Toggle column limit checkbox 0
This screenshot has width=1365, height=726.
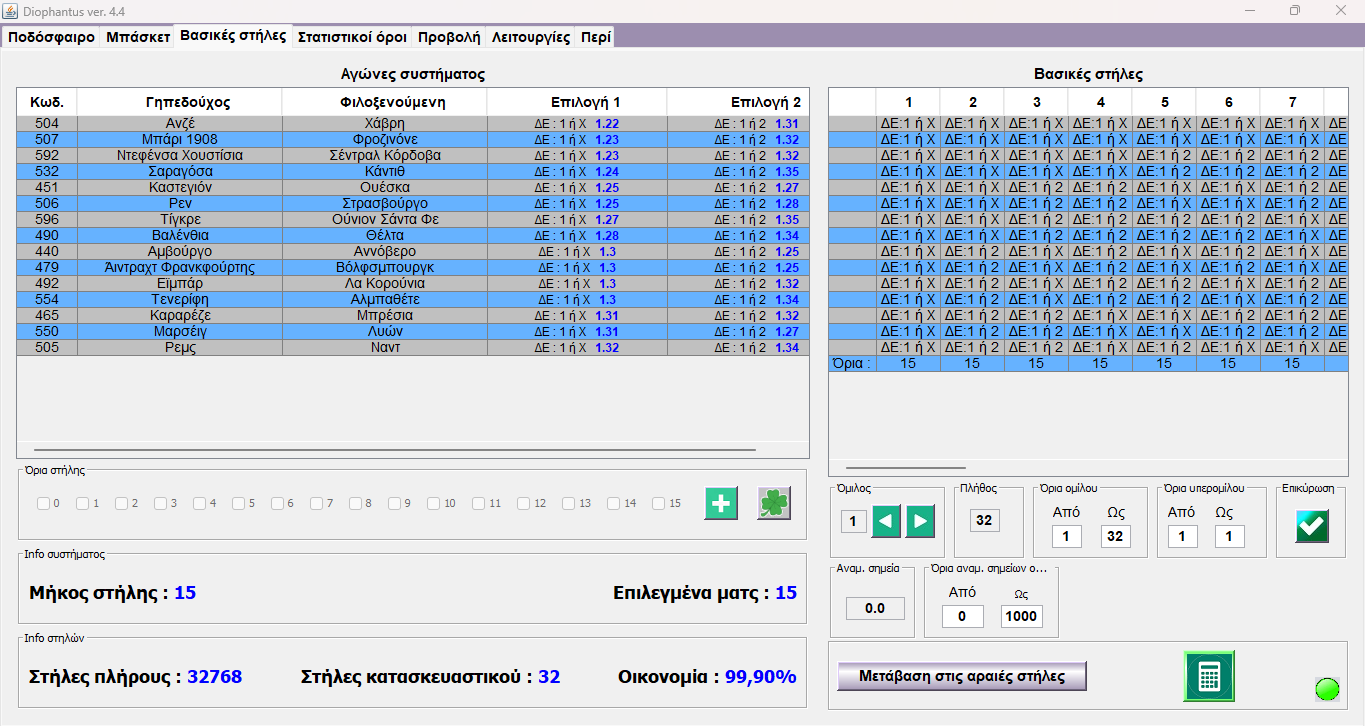pyautogui.click(x=44, y=503)
